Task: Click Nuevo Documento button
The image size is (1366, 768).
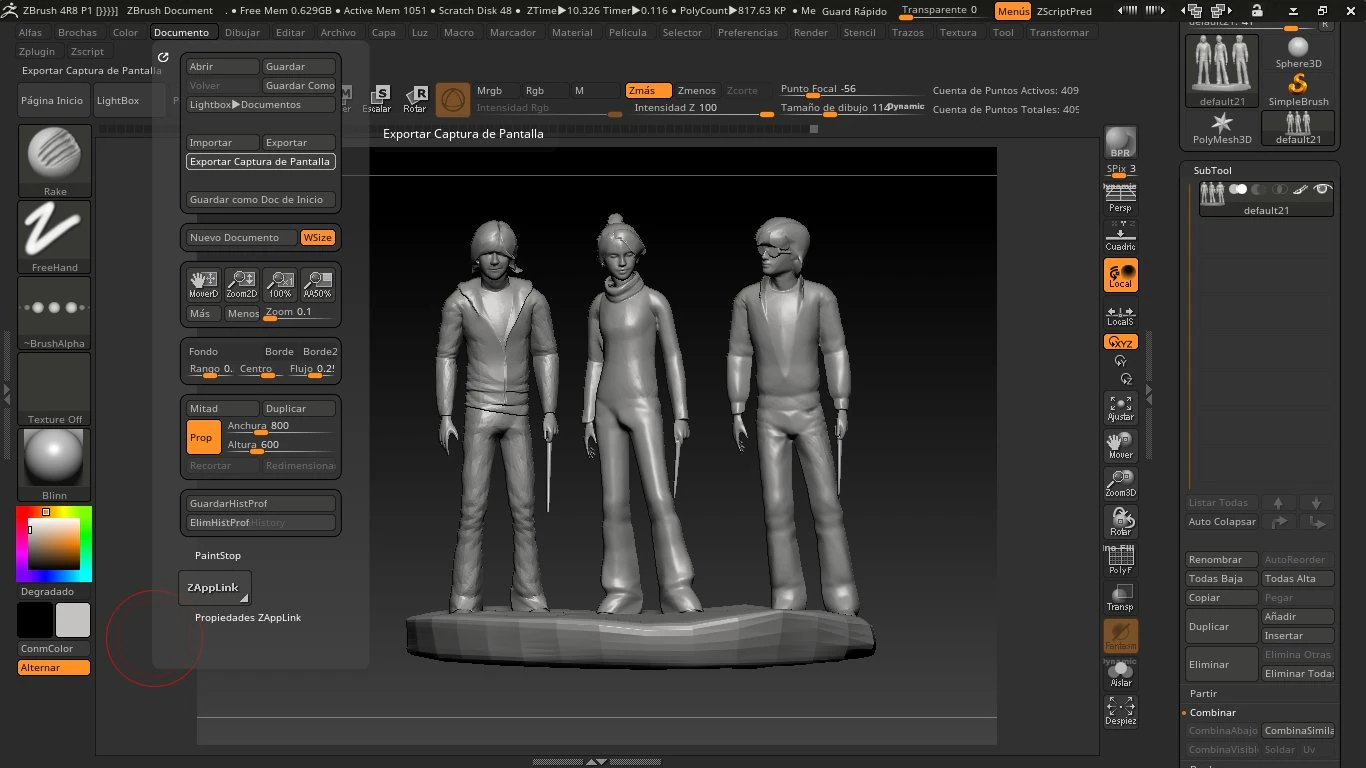Action: 242,238
